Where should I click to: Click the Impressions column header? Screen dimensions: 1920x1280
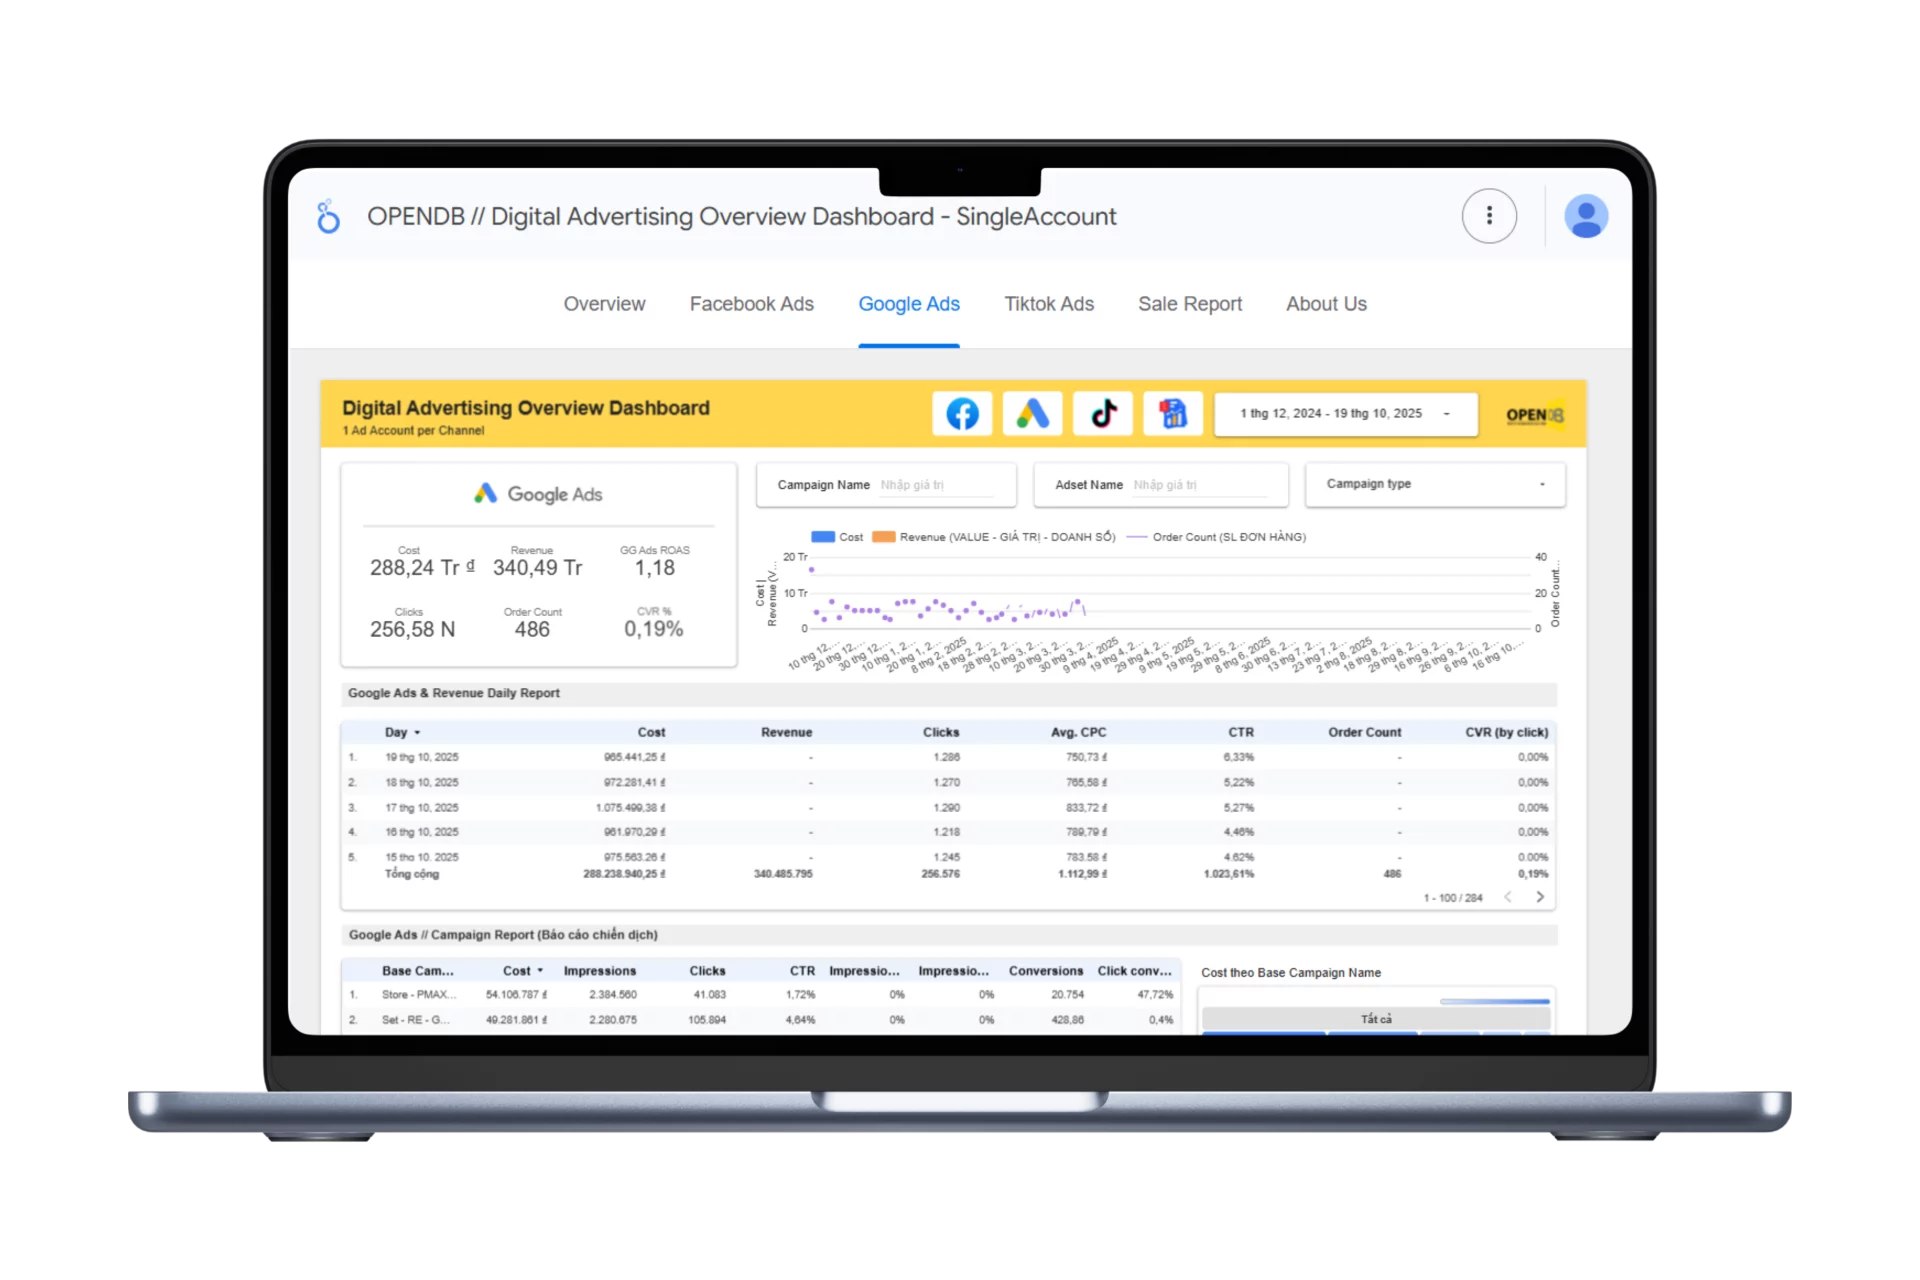coord(600,971)
